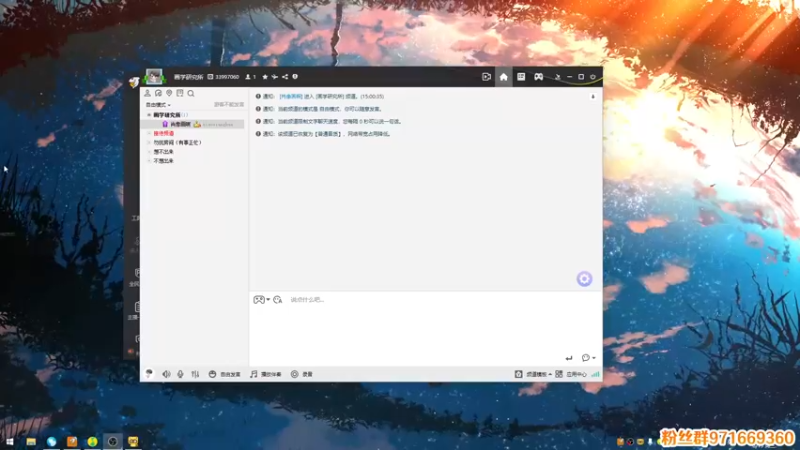Open the Windows Start menu
800x450 pixels.
(x=10, y=442)
